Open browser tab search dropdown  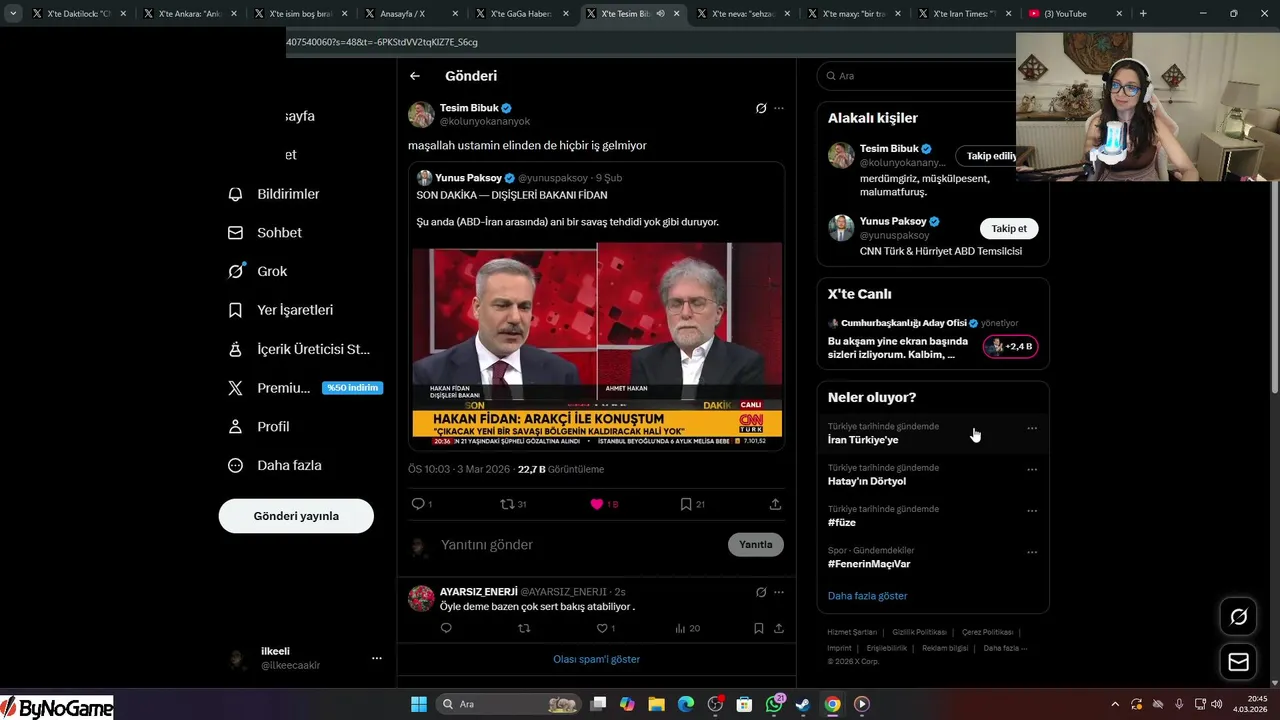11,14
